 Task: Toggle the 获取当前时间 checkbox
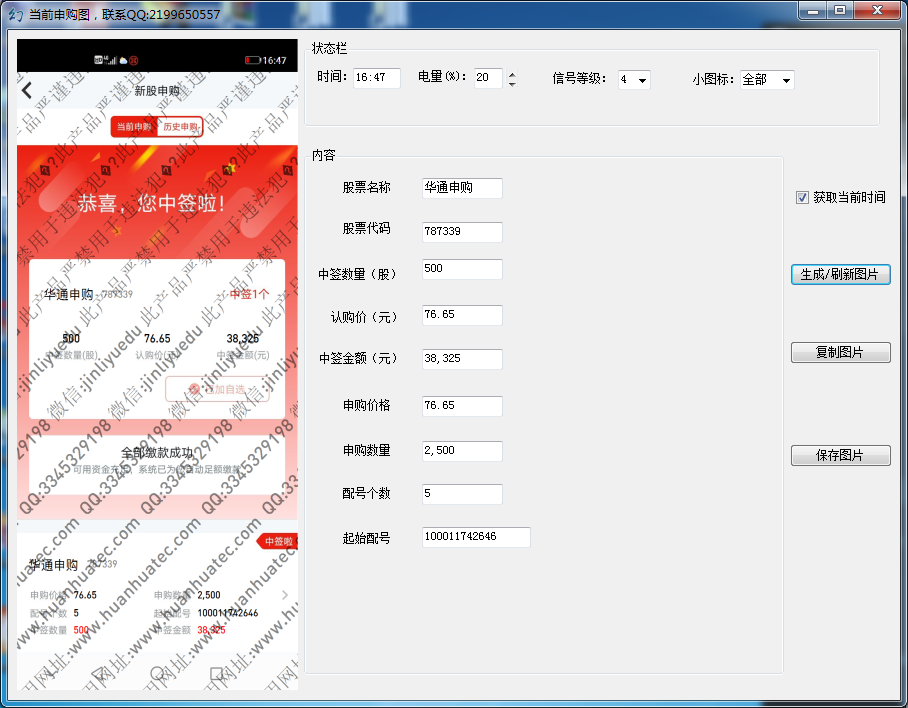802,198
